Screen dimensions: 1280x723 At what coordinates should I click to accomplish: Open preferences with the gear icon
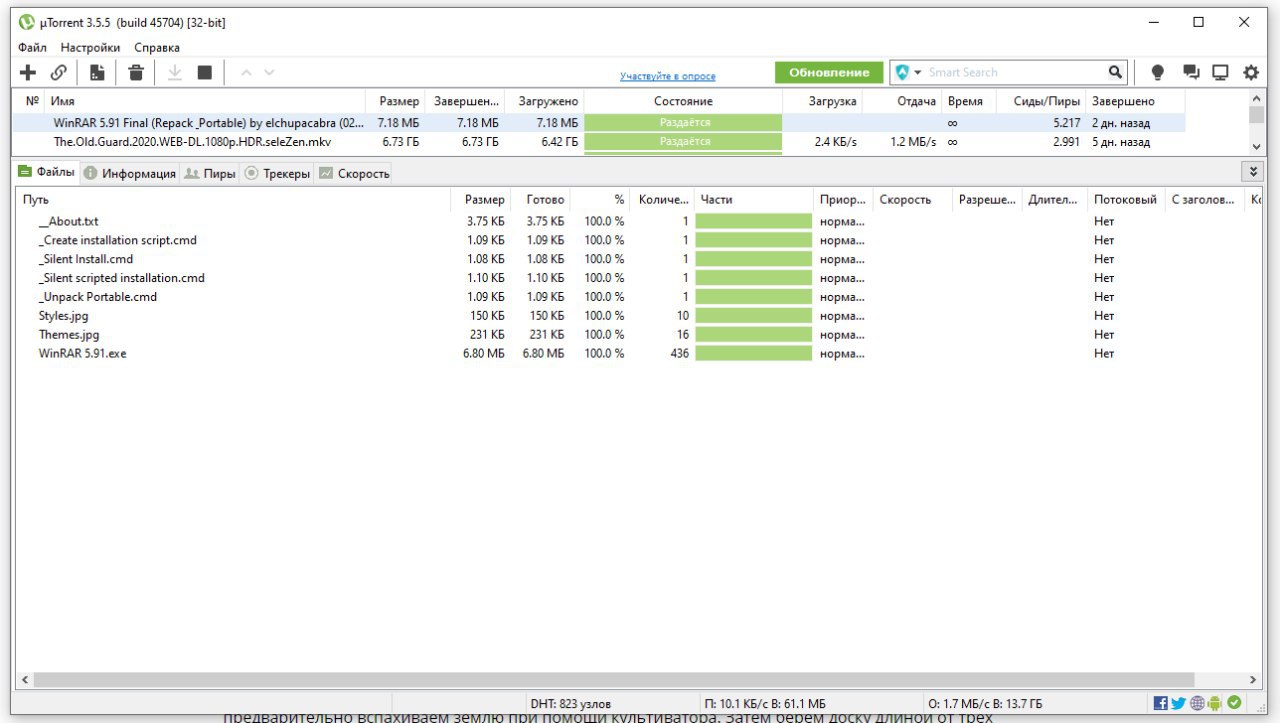(x=1251, y=72)
